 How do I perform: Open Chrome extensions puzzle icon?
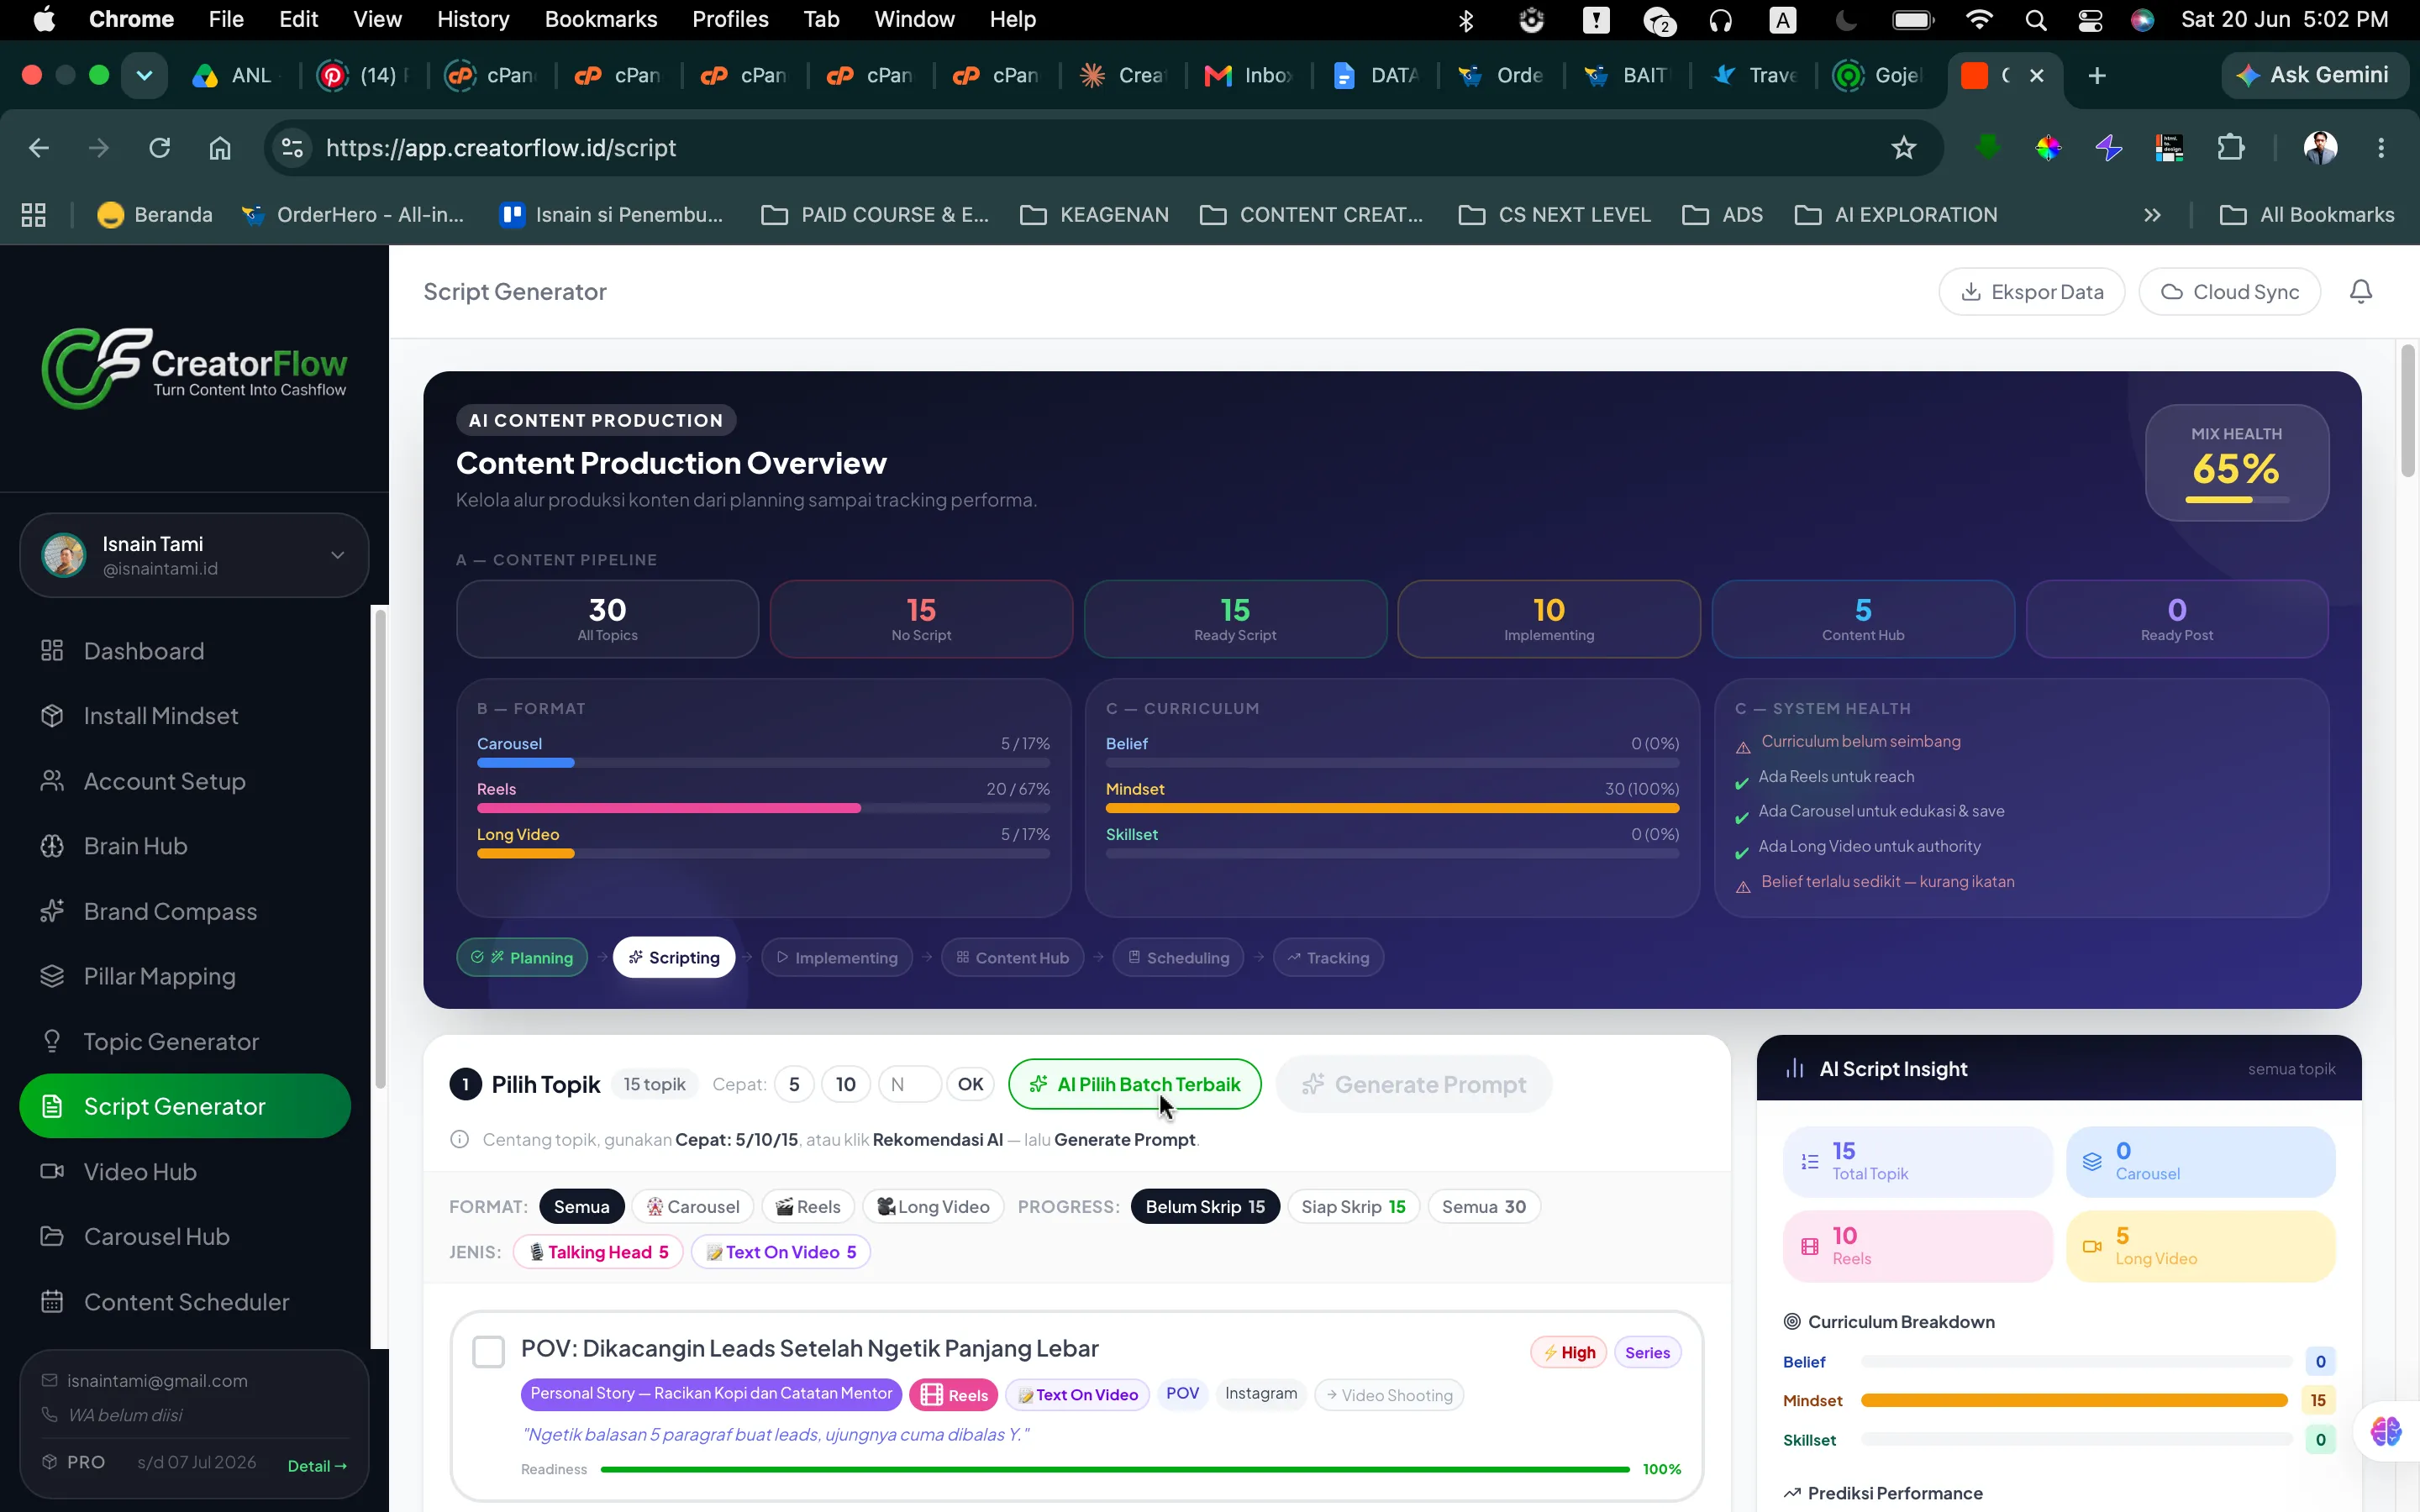coord(2231,148)
